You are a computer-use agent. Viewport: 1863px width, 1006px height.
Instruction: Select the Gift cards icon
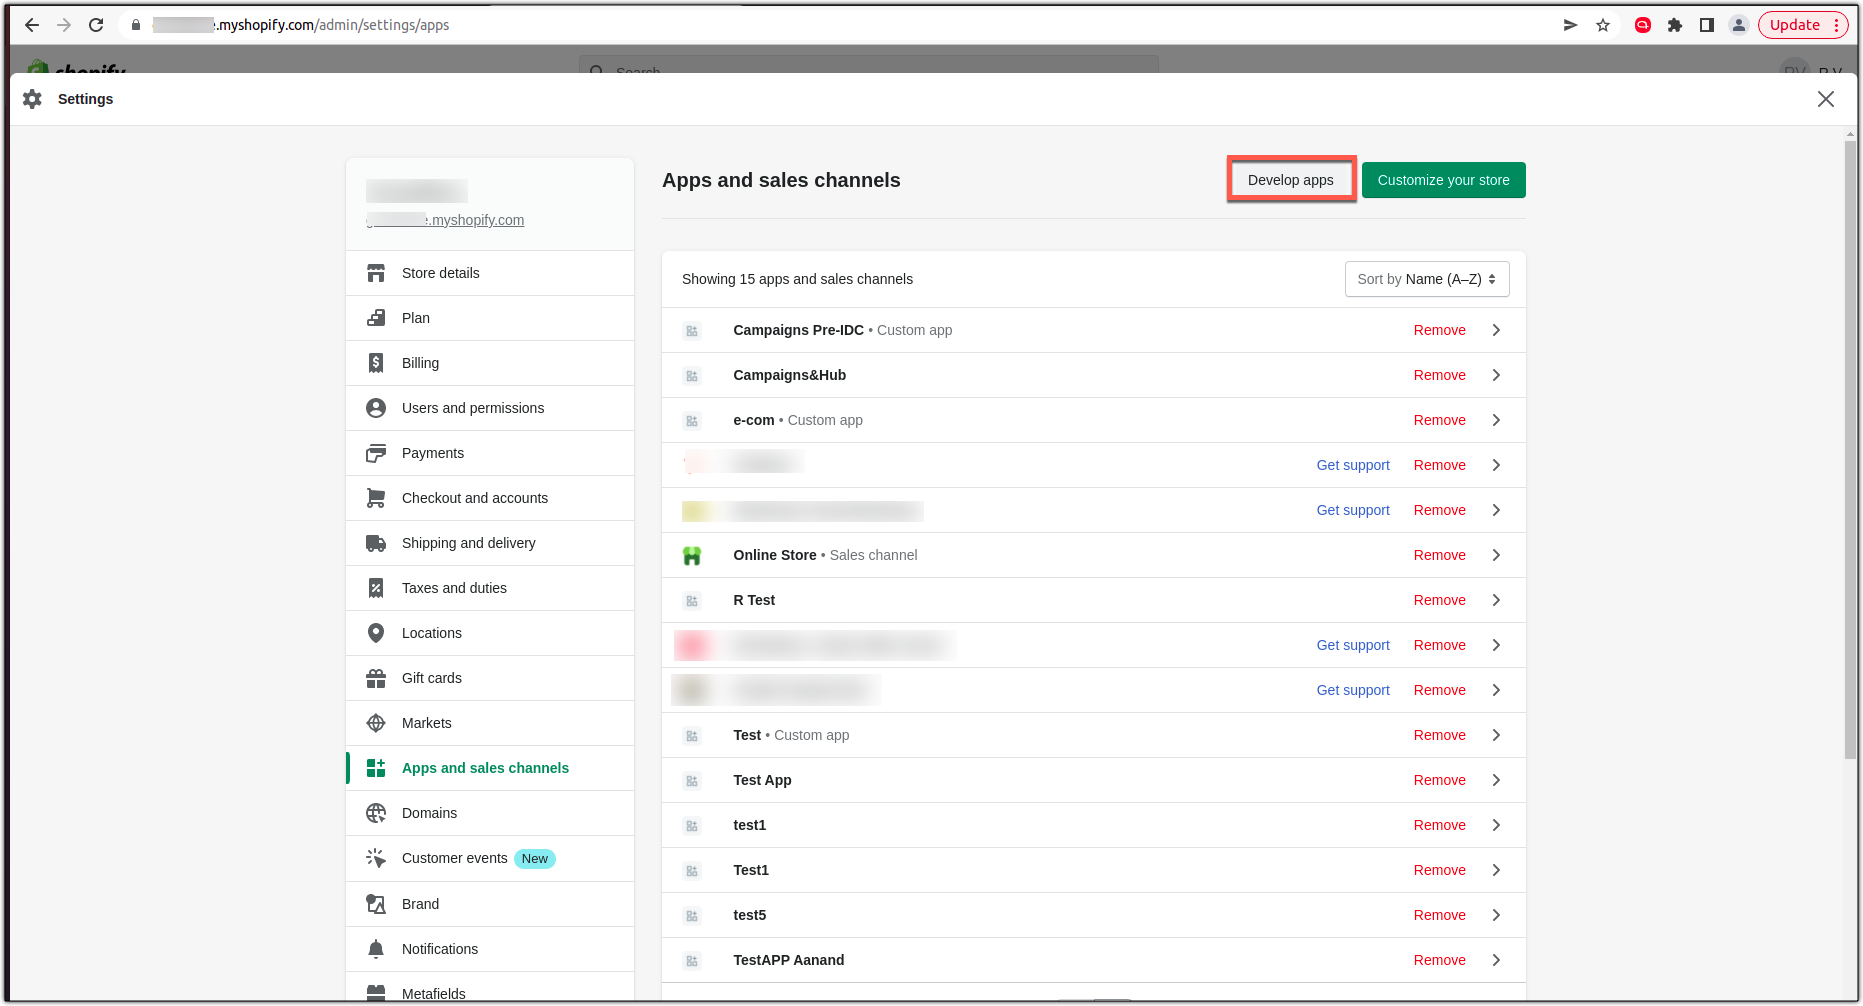(x=376, y=677)
